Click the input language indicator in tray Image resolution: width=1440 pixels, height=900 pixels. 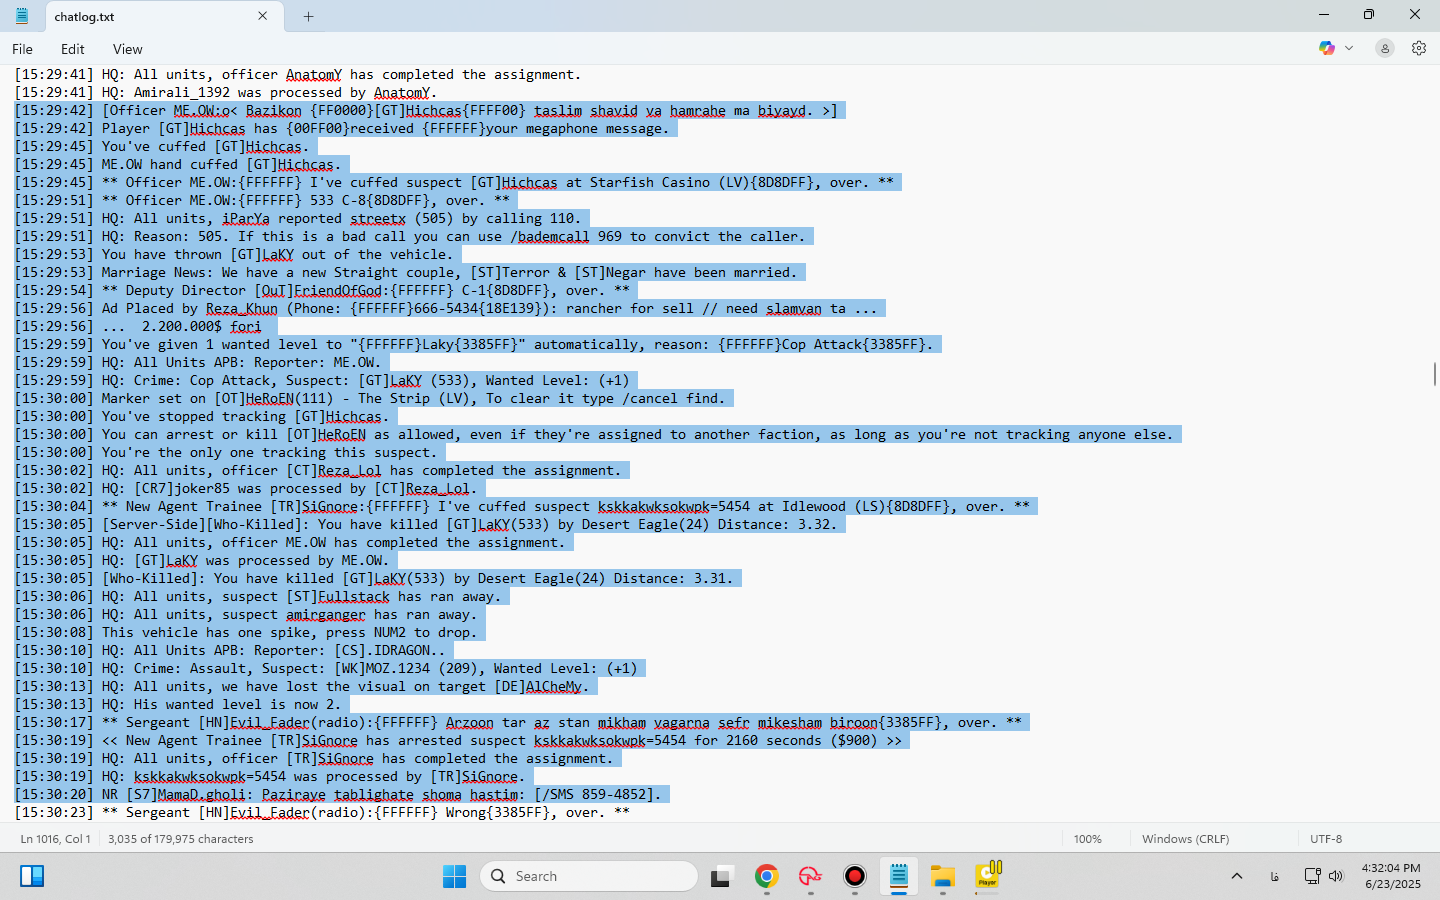tap(1275, 876)
